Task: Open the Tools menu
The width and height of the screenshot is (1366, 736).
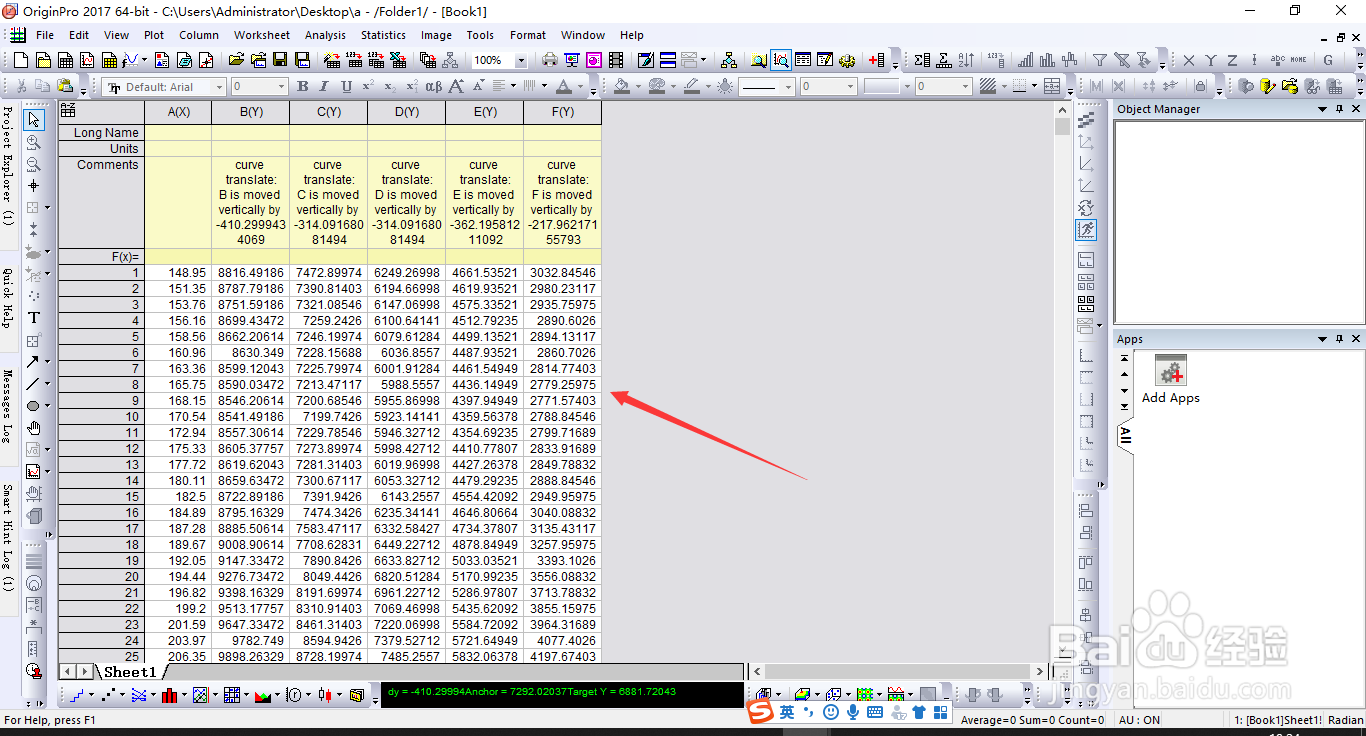Action: coord(480,35)
